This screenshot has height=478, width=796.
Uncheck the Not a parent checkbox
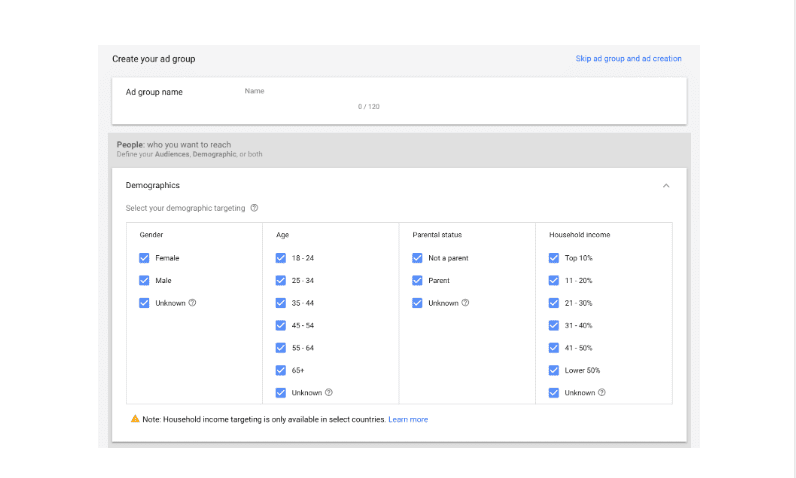pos(417,258)
